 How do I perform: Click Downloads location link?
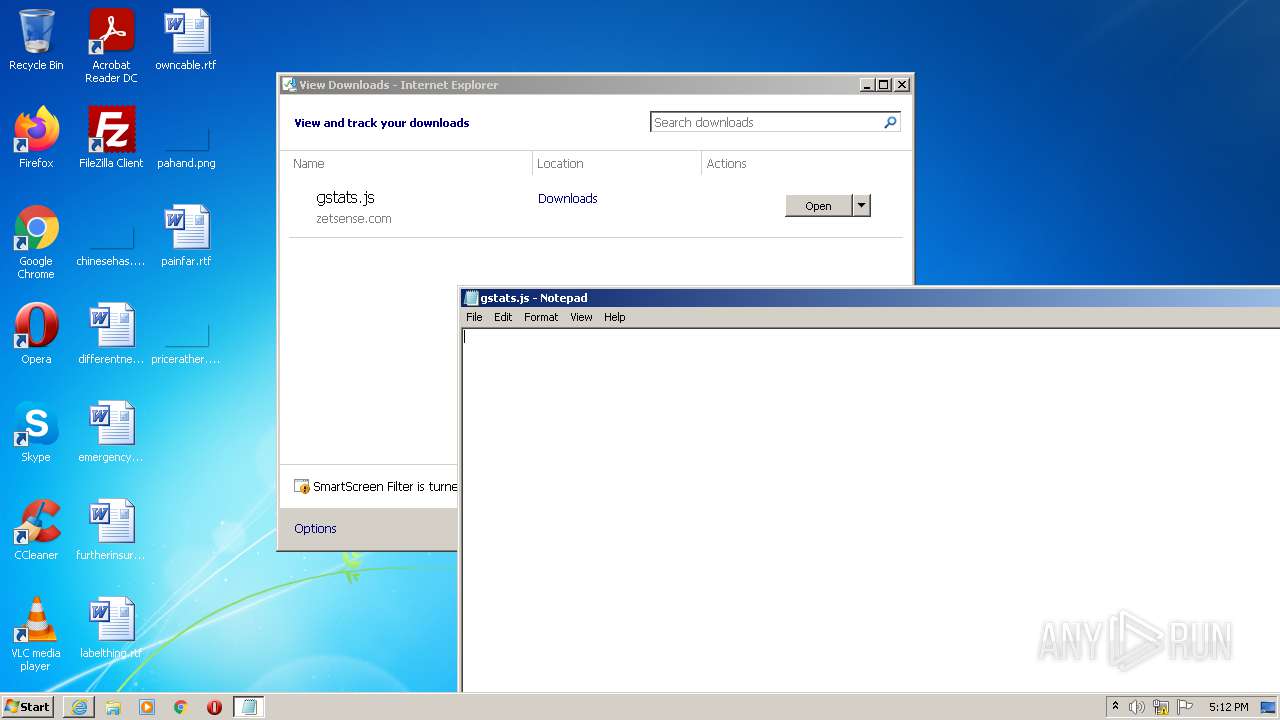[567, 199]
